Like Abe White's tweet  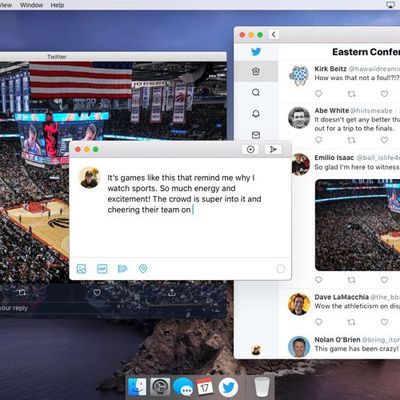[384, 140]
